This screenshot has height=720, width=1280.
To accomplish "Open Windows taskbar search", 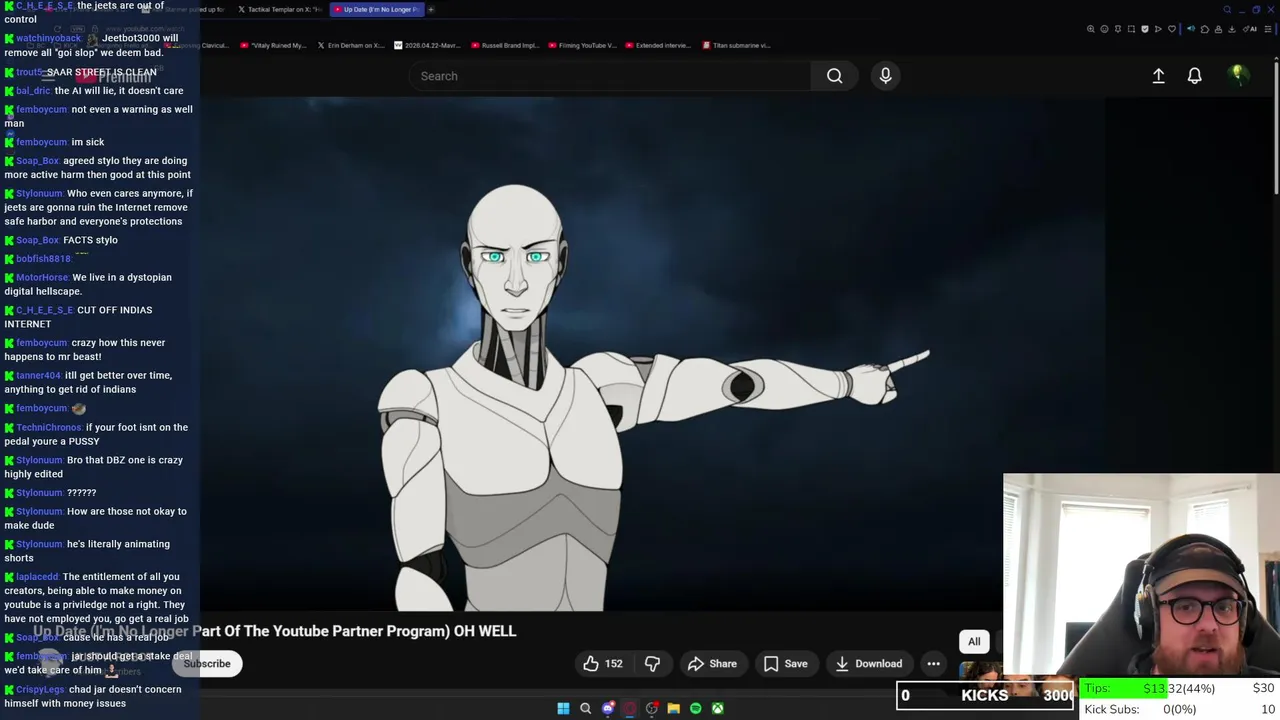I will coord(585,708).
